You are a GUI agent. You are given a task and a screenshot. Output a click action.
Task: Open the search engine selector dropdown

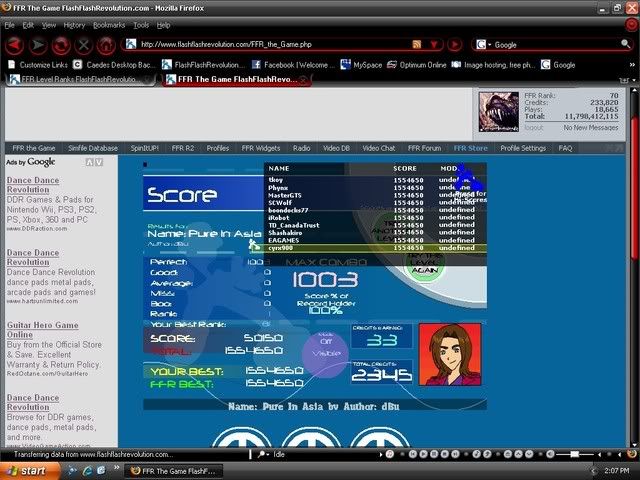(x=484, y=45)
